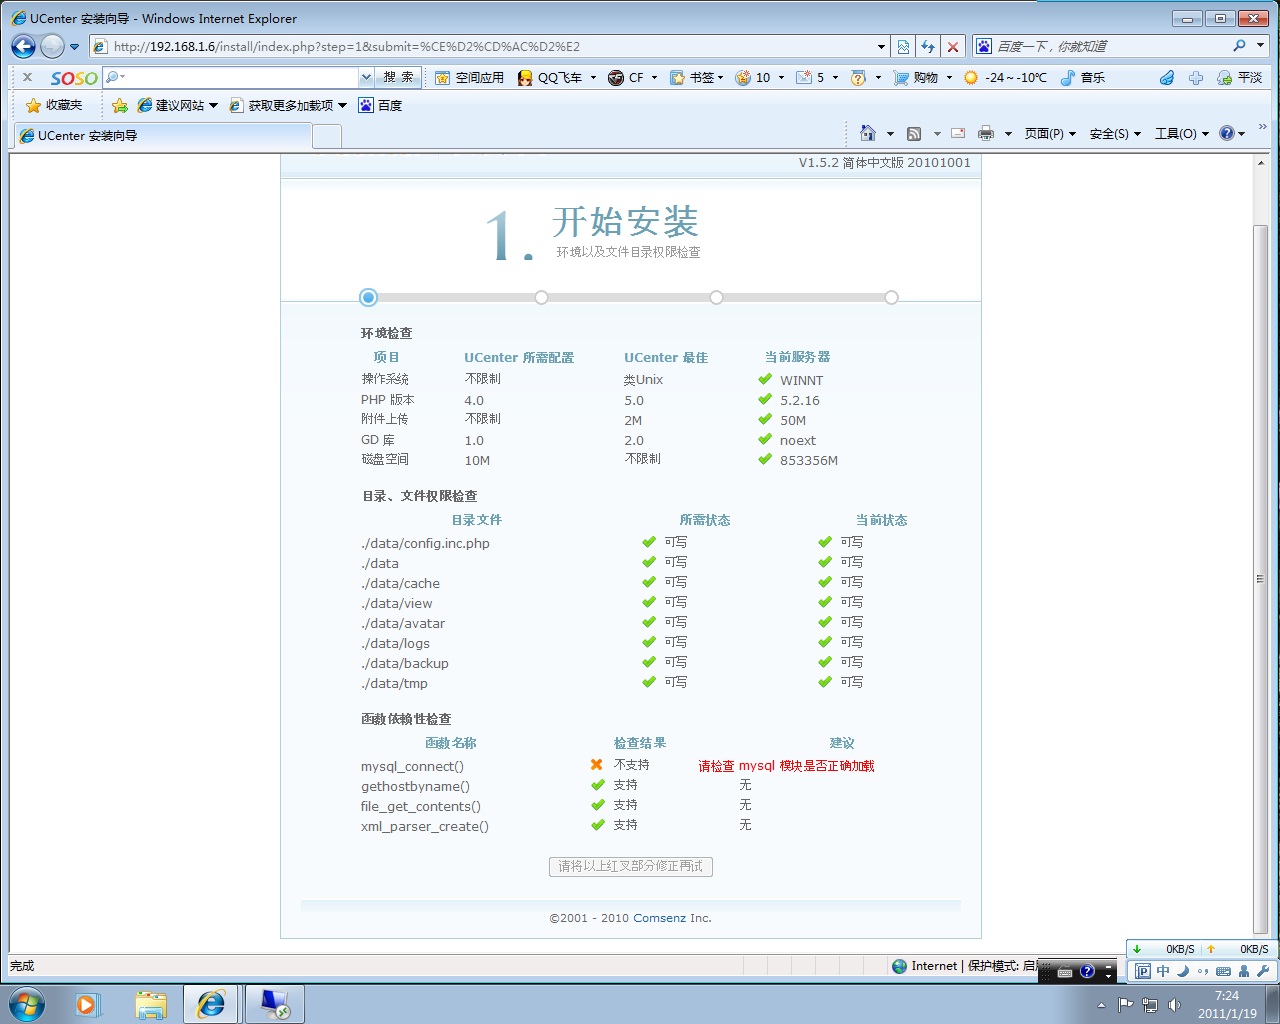Click the green plus toolbar icon
This screenshot has width=1280, height=1024.
click(x=1196, y=77)
